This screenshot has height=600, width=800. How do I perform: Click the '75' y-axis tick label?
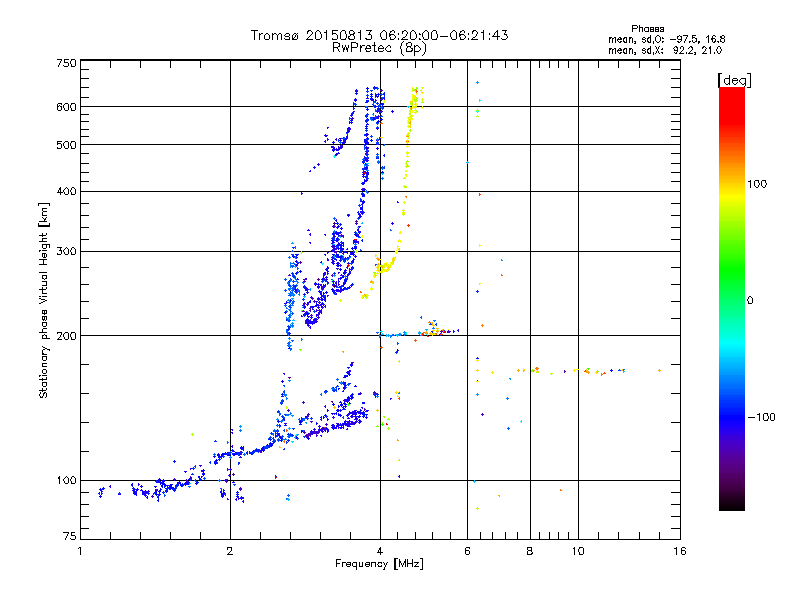70,536
